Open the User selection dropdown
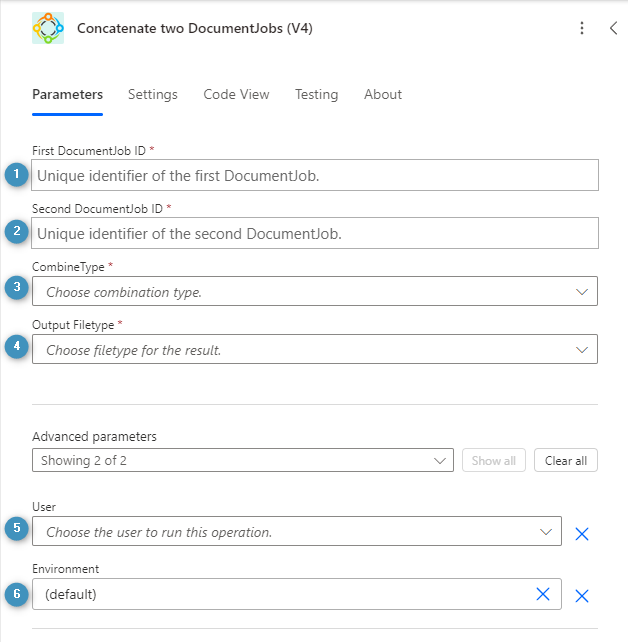 point(297,532)
